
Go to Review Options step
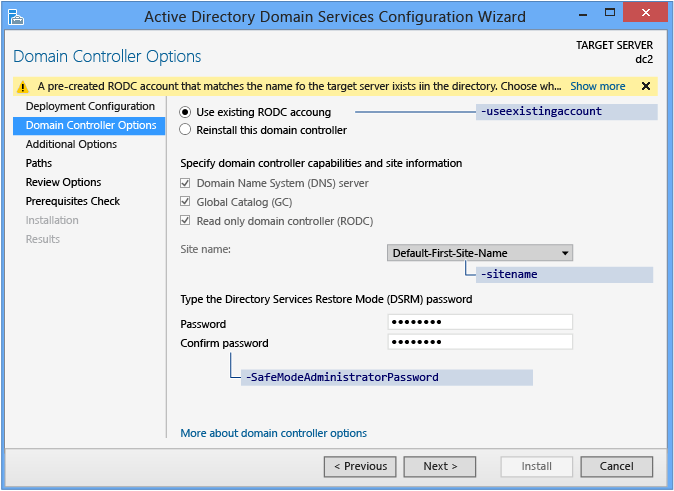(64, 182)
